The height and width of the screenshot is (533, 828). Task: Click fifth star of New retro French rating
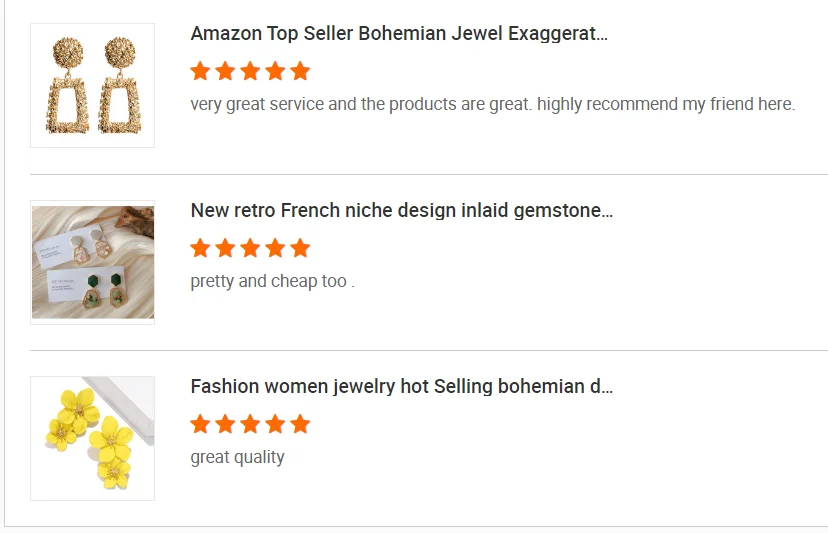pos(300,248)
